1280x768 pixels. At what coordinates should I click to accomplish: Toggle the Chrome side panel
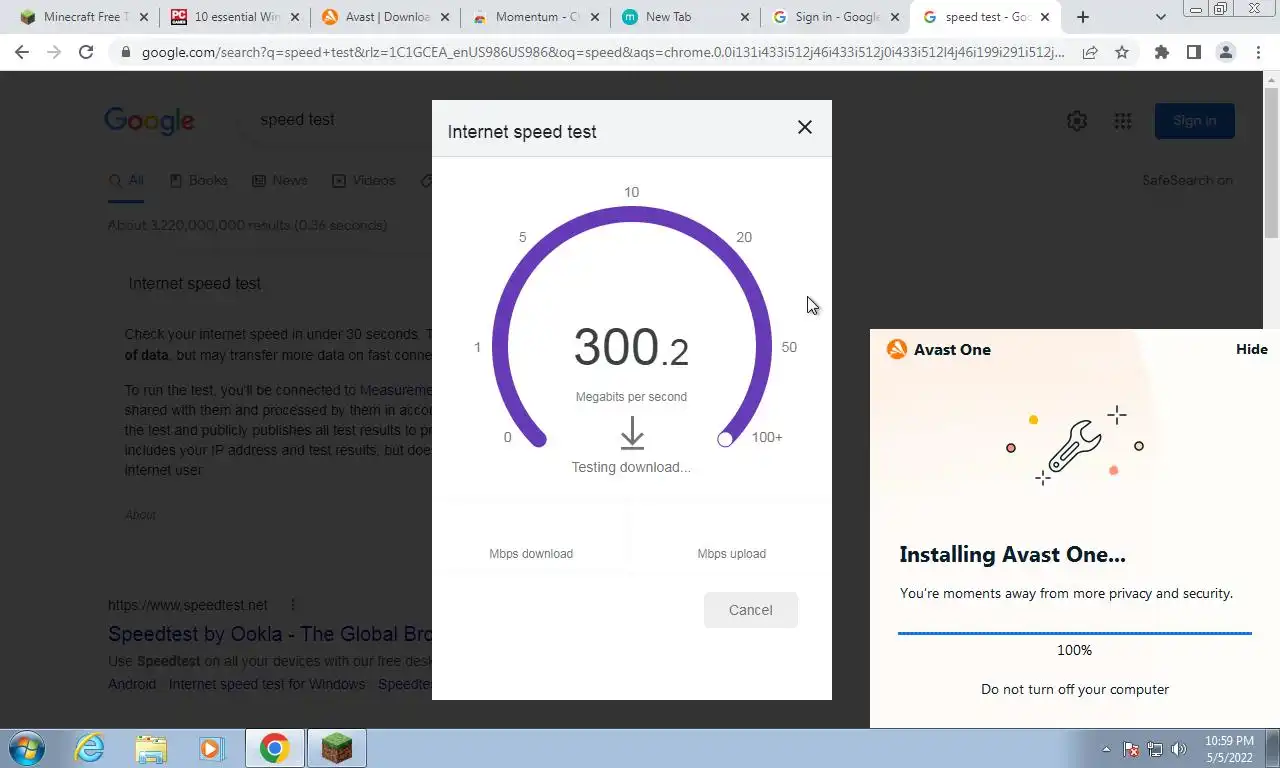tap(1193, 52)
